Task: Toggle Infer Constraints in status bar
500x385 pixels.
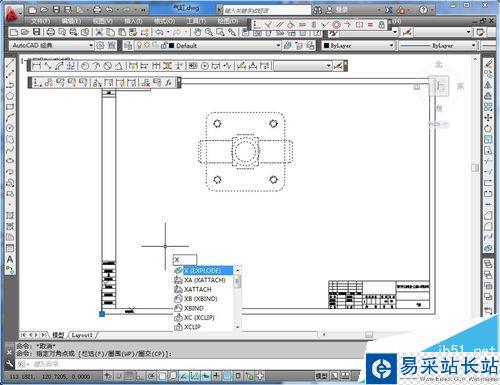Action: (108, 376)
